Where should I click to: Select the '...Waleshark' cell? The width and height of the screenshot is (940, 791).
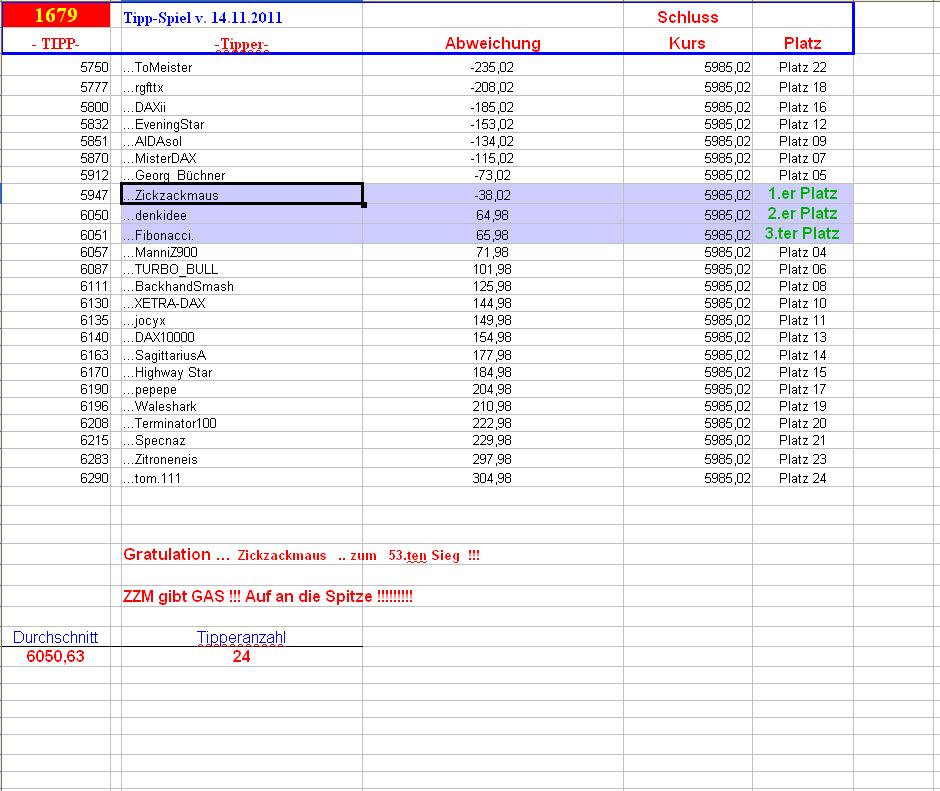(242, 406)
